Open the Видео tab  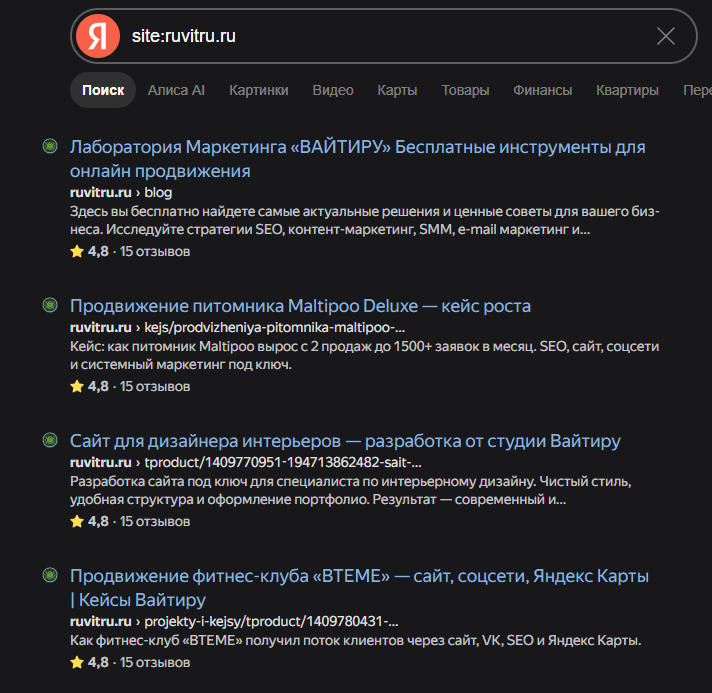coord(333,90)
